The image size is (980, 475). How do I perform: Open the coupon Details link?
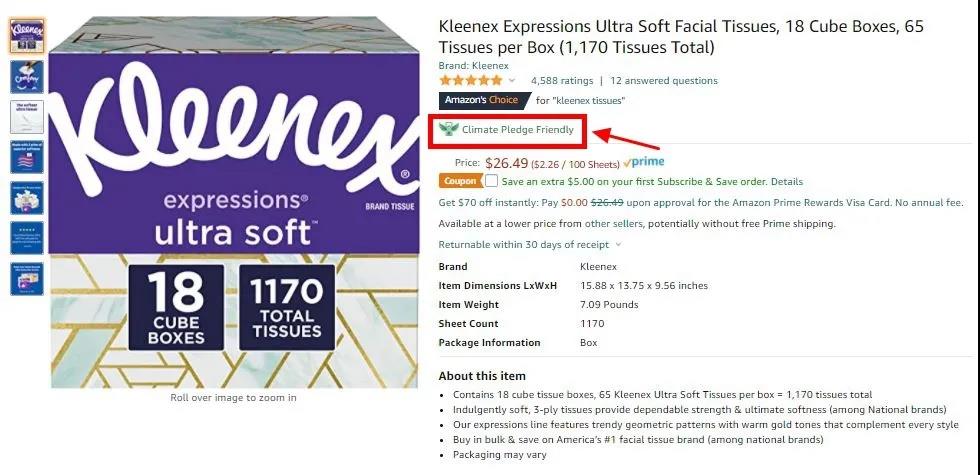[787, 181]
